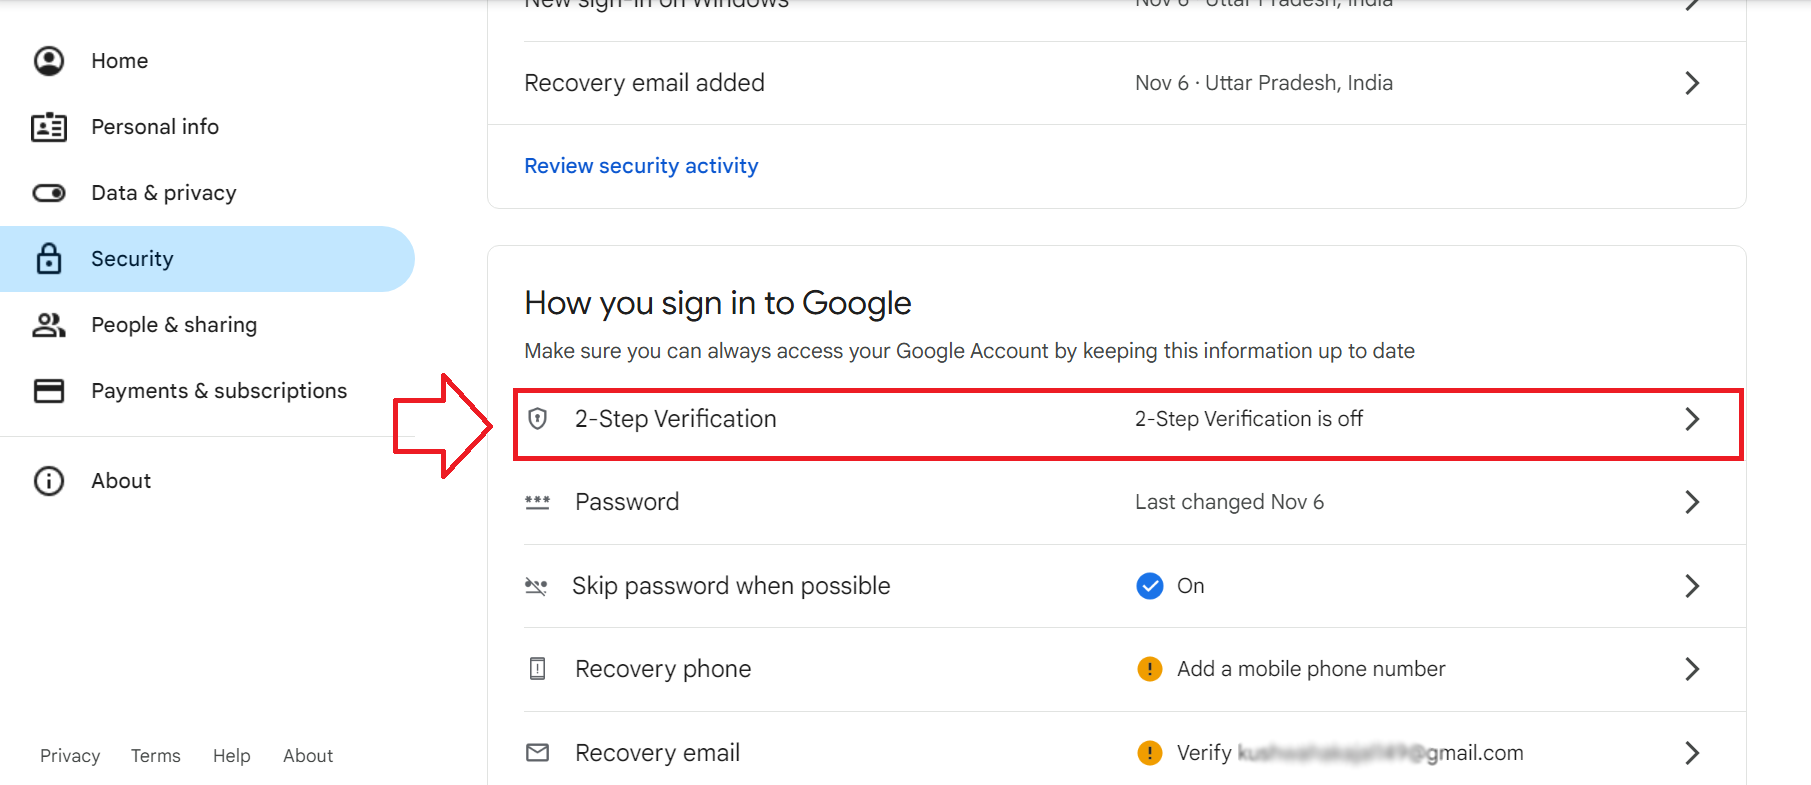Open Password settings via its chevron
Screen dimensions: 1811x785
click(1692, 502)
